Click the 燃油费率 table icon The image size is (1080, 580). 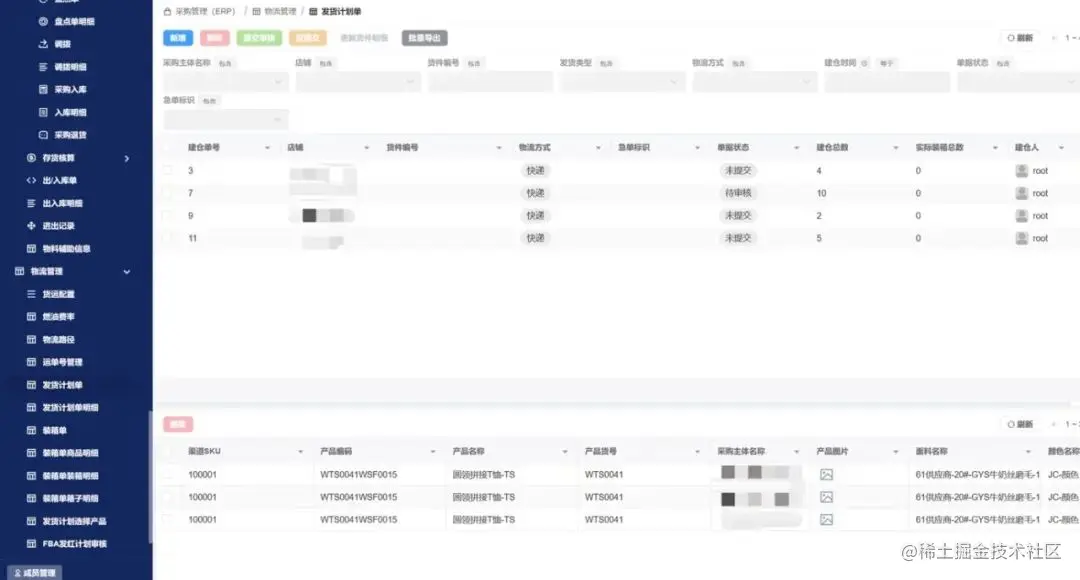click(31, 317)
